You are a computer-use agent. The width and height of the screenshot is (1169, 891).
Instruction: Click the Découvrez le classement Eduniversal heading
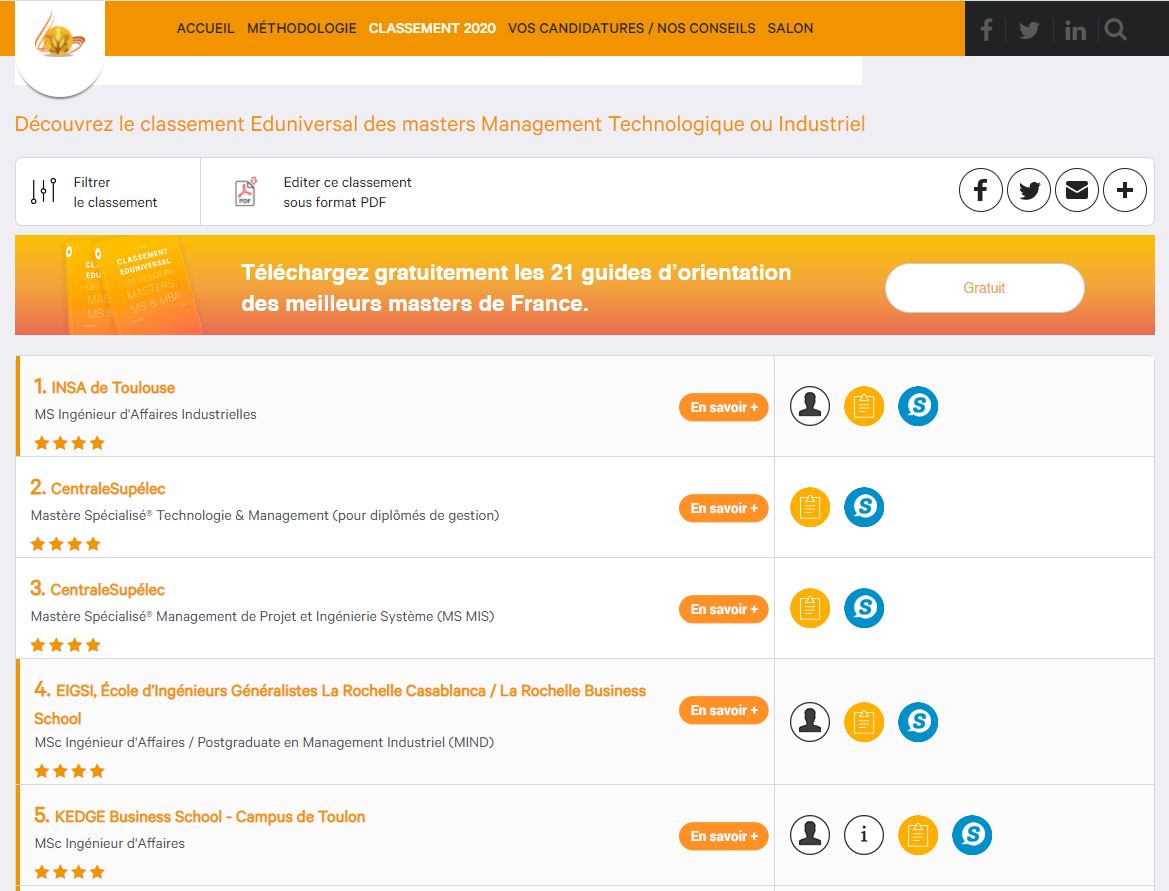pos(440,124)
